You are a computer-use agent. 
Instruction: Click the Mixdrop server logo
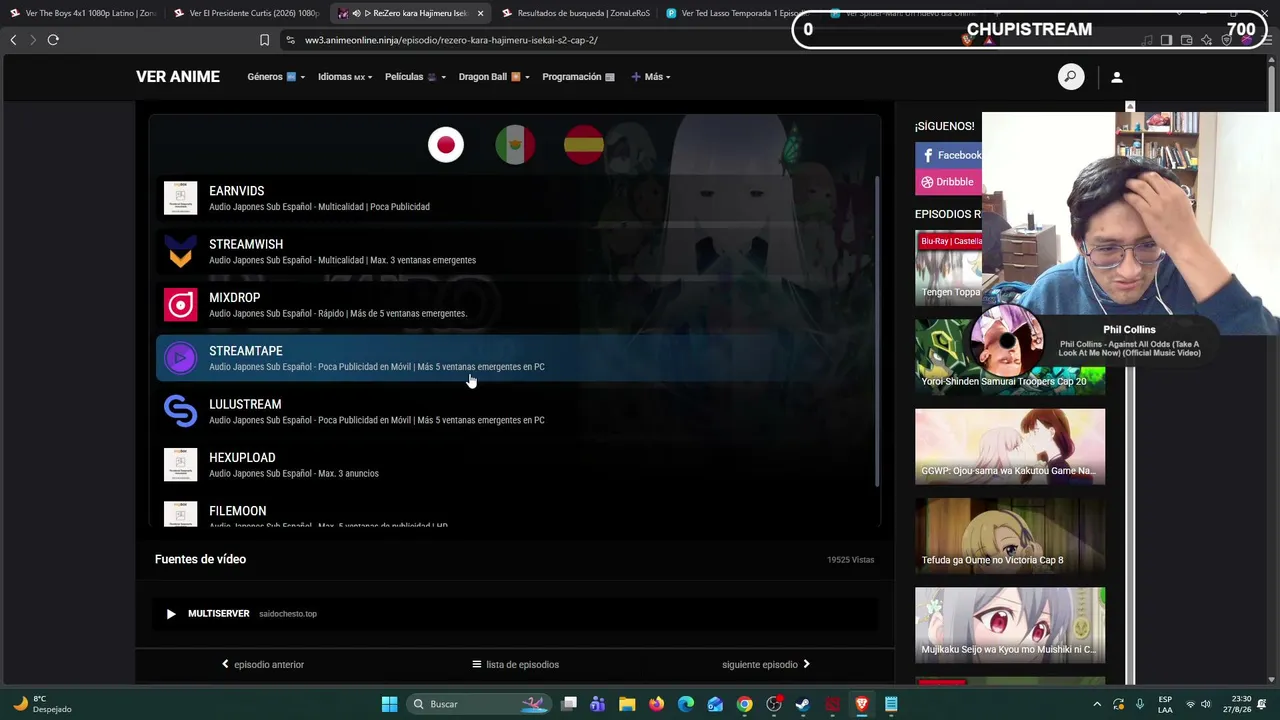[x=181, y=305]
